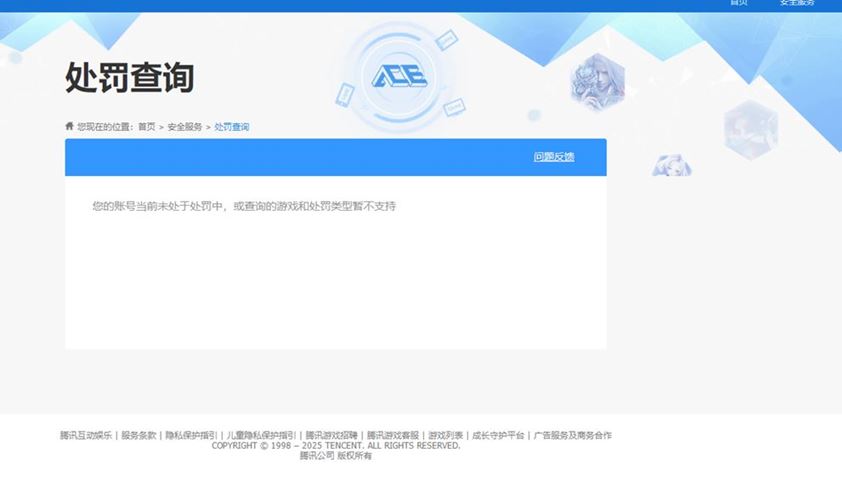Click 腾讯公司 版权所有 footer text
Image resolution: width=842 pixels, height=486 pixels.
336,455
